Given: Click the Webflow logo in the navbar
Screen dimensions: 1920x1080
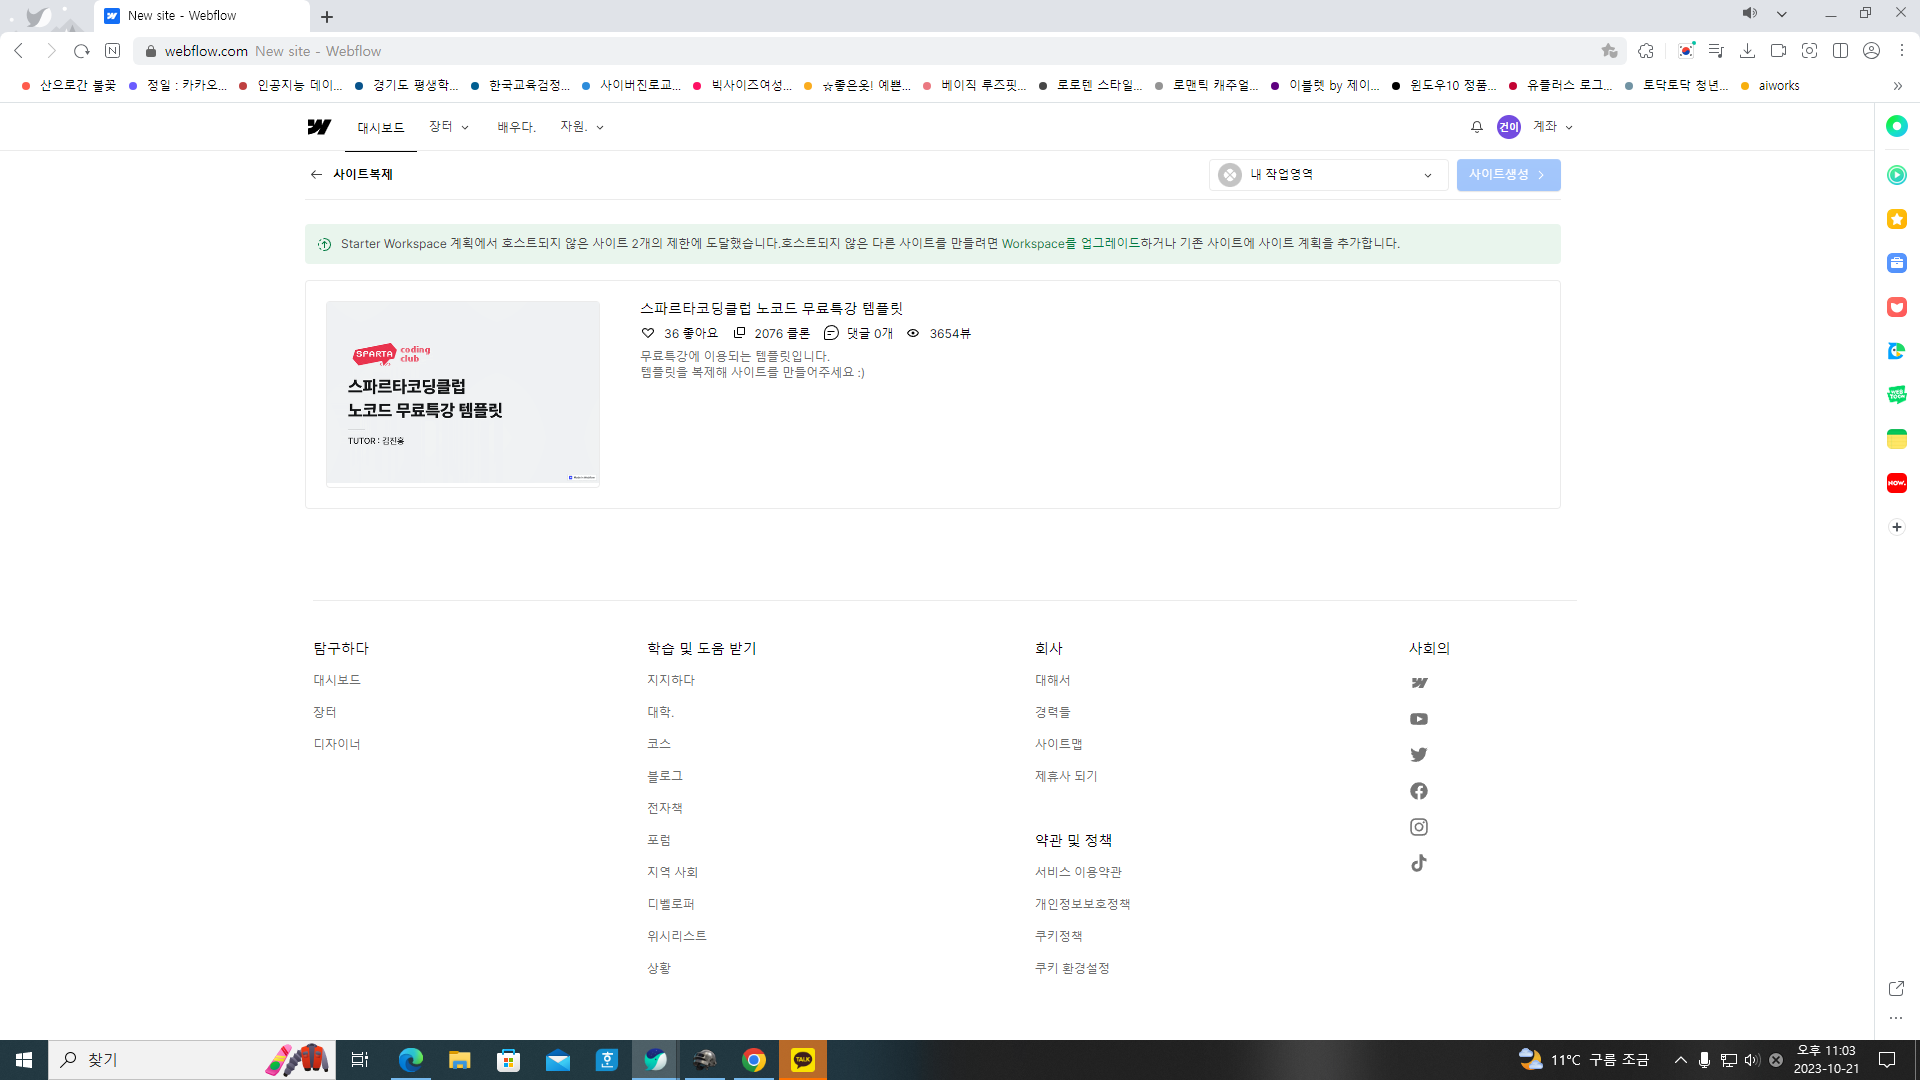Looking at the screenshot, I should [319, 127].
